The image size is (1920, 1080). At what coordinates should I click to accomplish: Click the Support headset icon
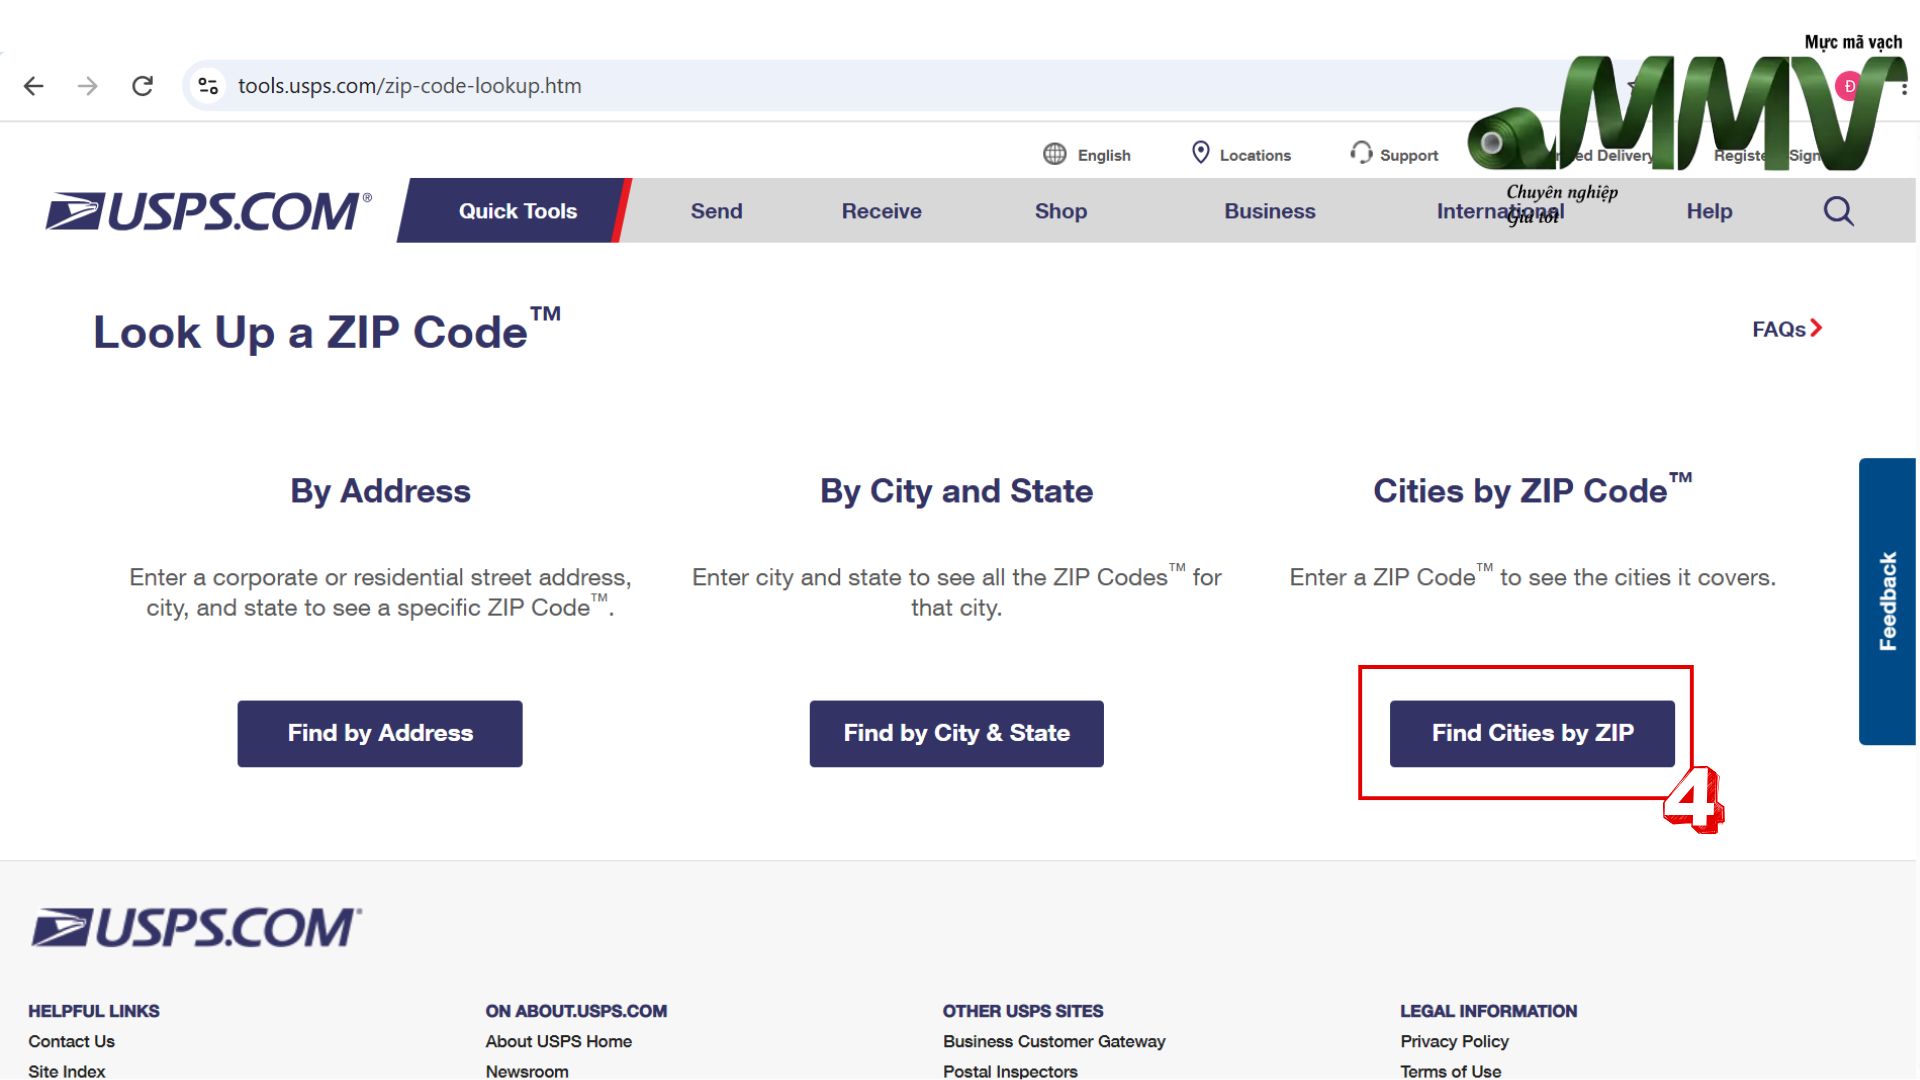click(x=1361, y=153)
